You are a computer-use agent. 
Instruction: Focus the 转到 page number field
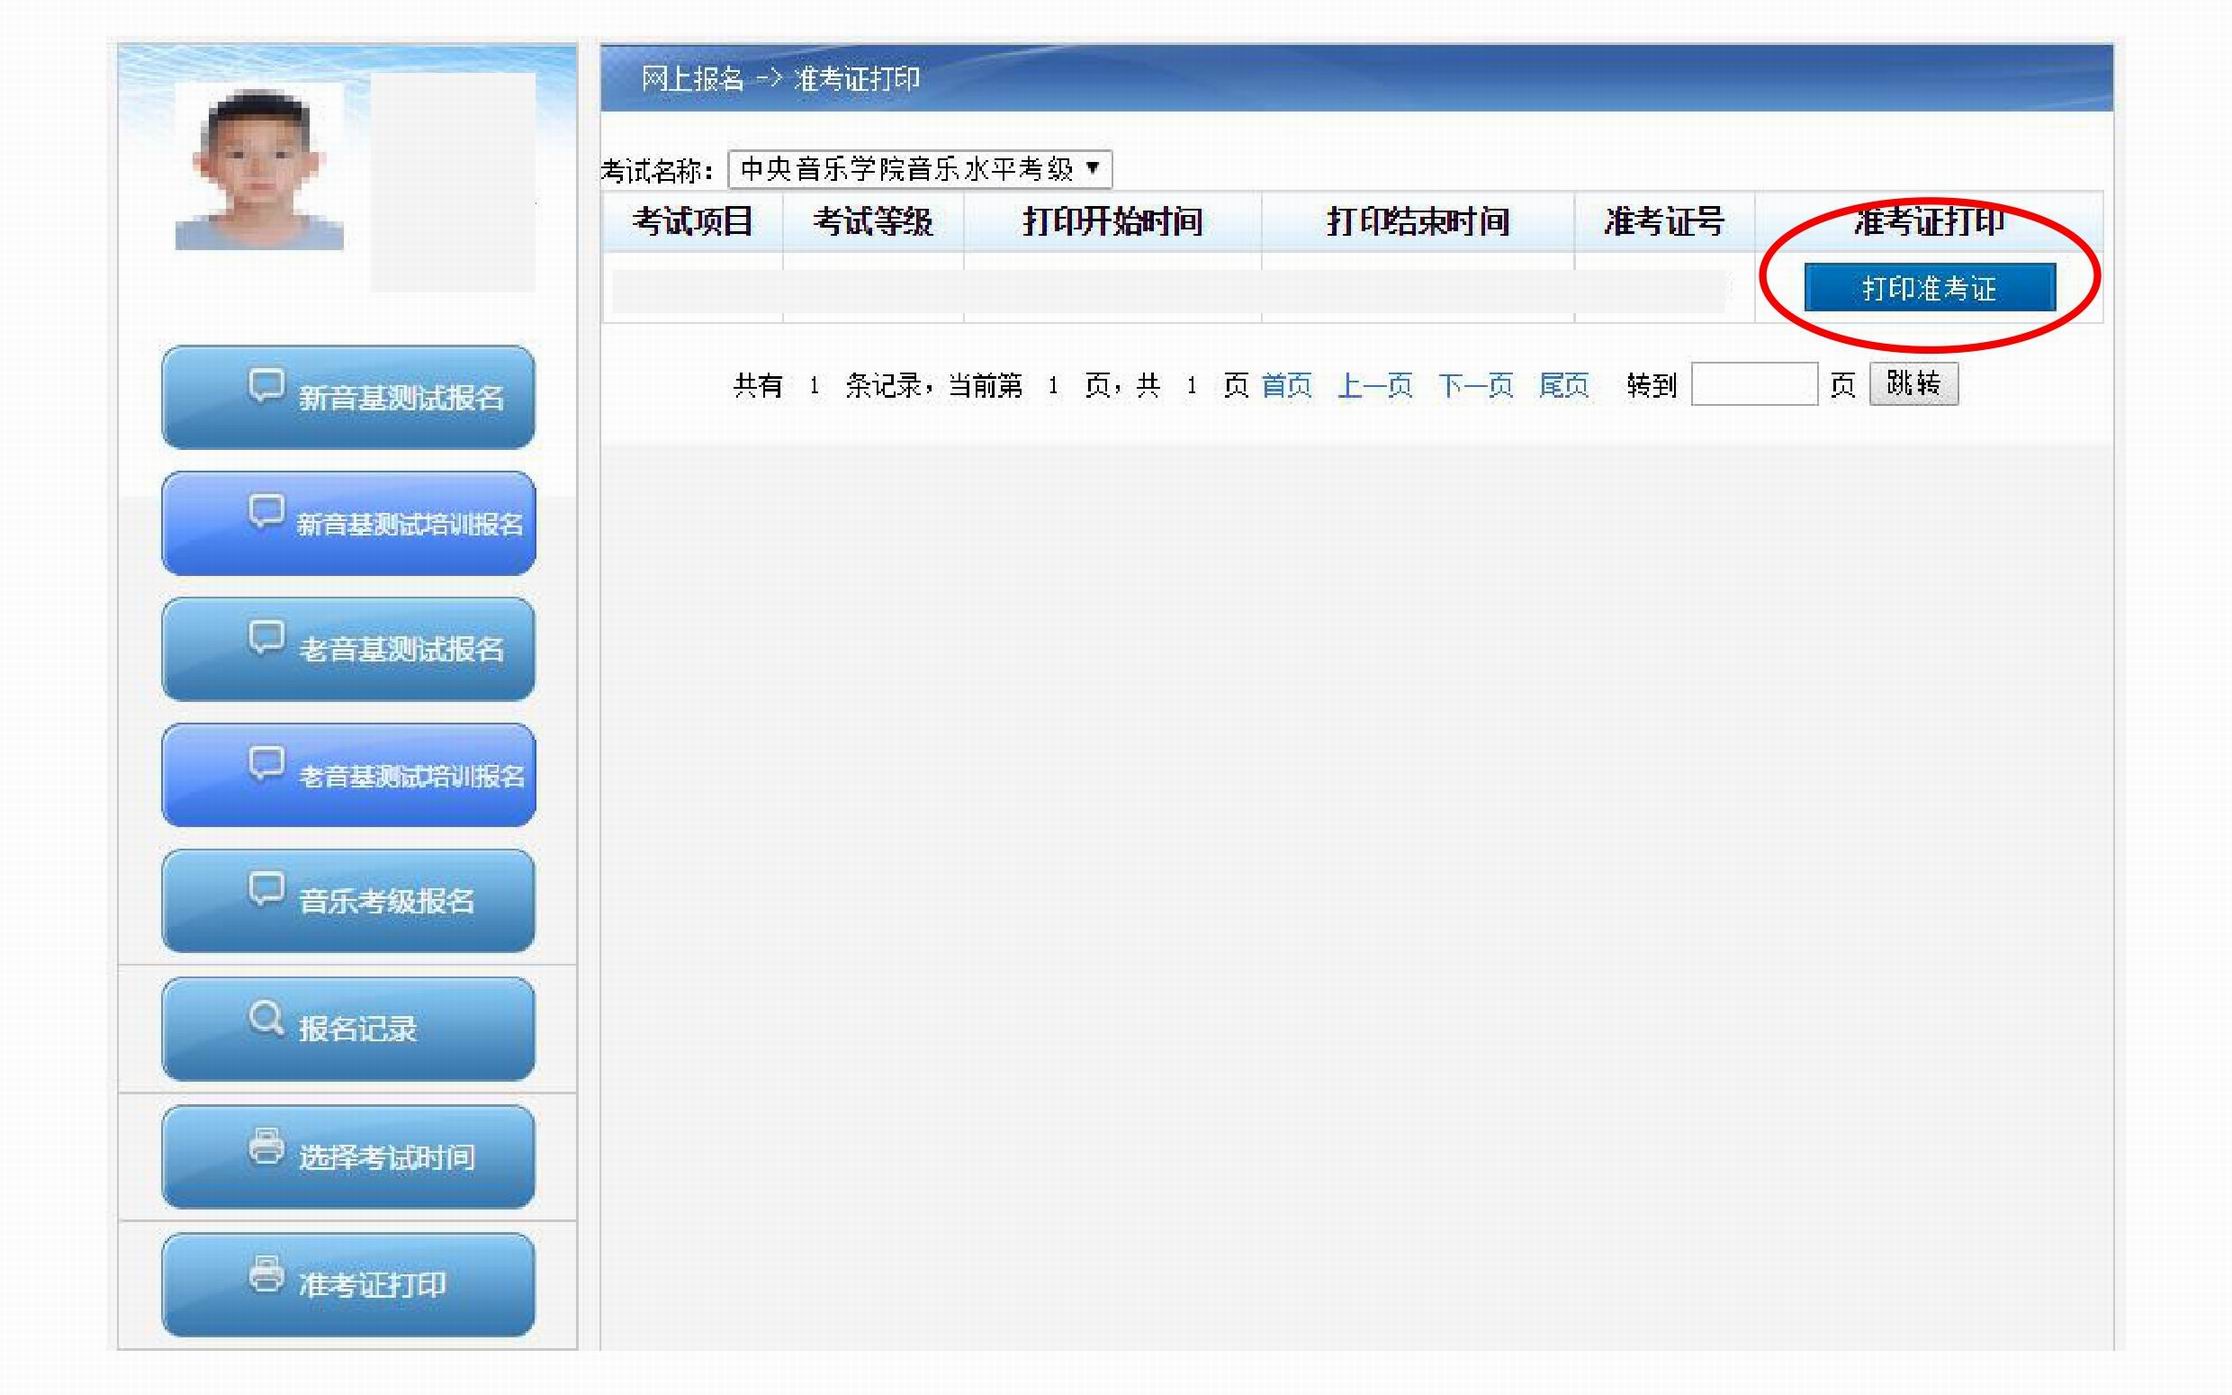(1754, 384)
